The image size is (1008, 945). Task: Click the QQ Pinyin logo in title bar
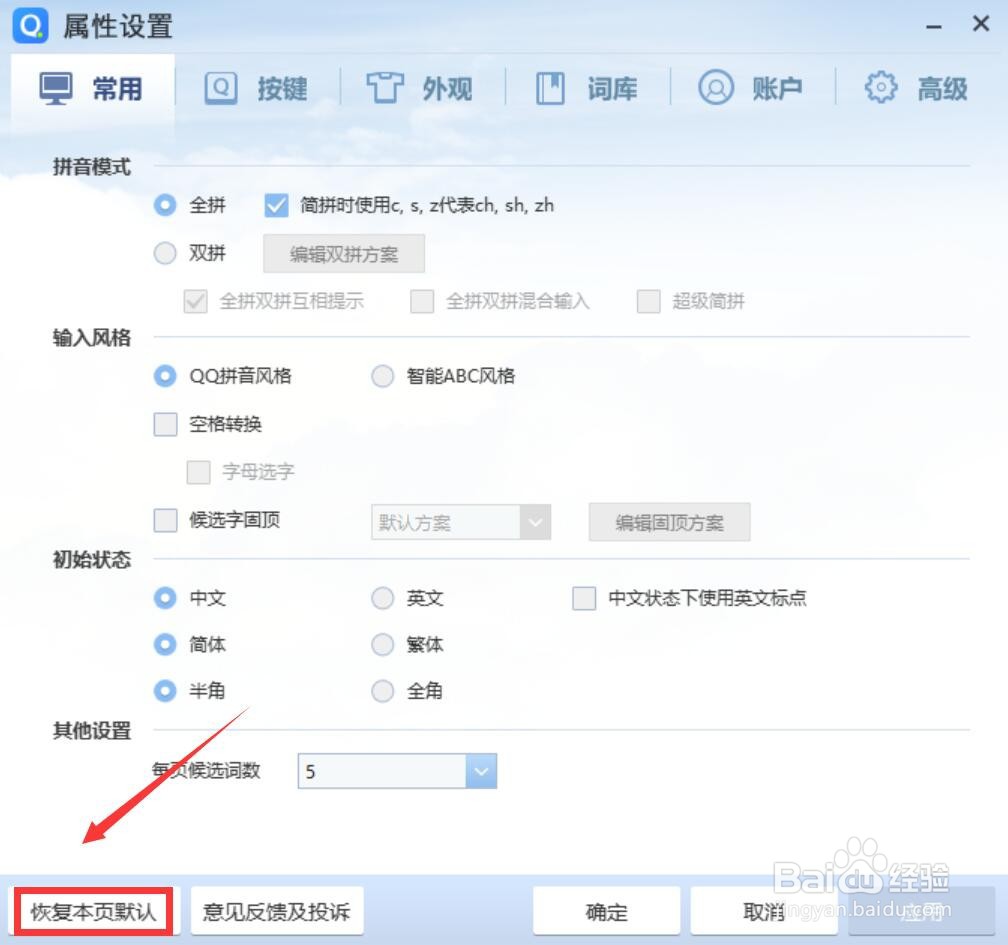[x=30, y=24]
